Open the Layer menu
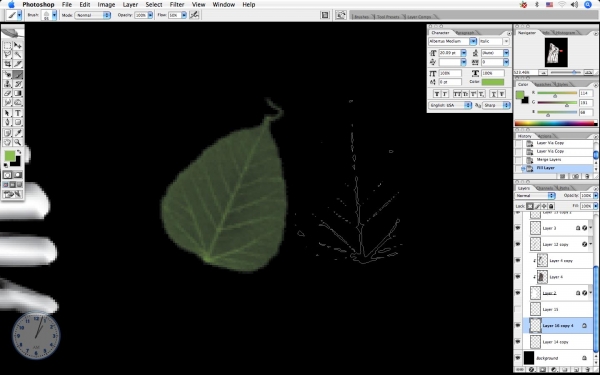This screenshot has width=600, height=375. (x=130, y=5)
